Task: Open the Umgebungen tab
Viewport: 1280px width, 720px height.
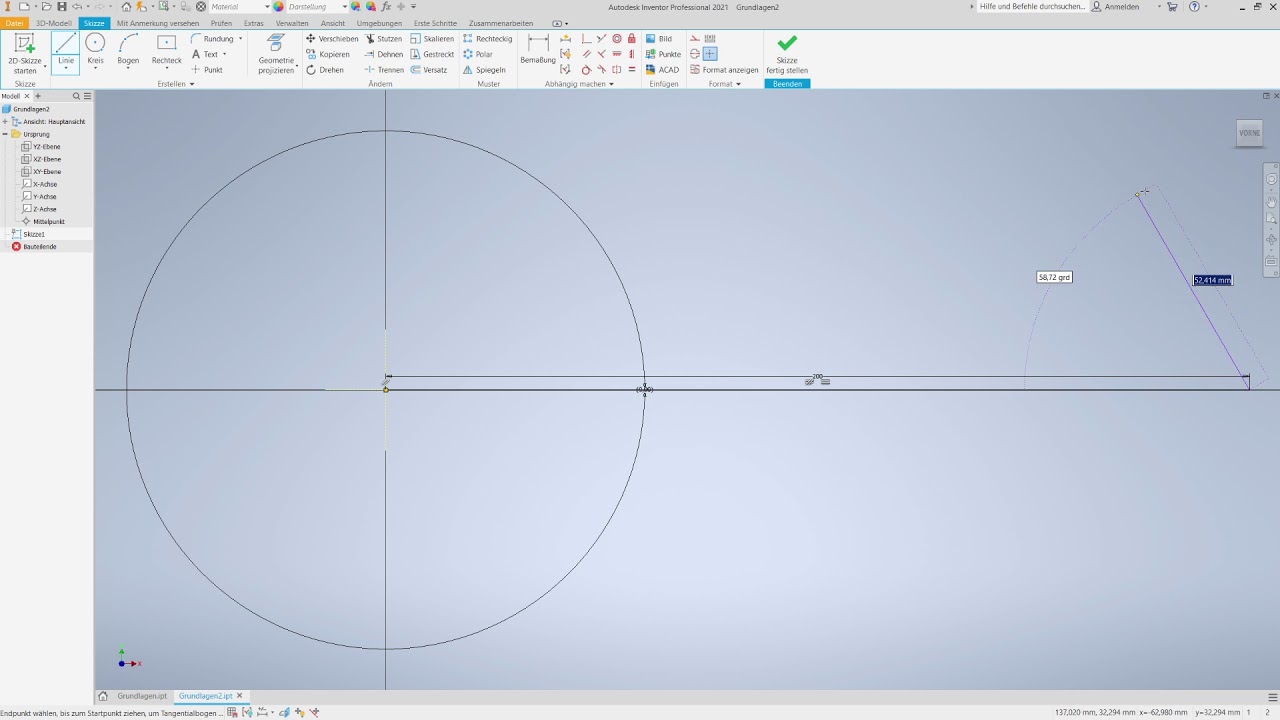Action: coord(379,23)
